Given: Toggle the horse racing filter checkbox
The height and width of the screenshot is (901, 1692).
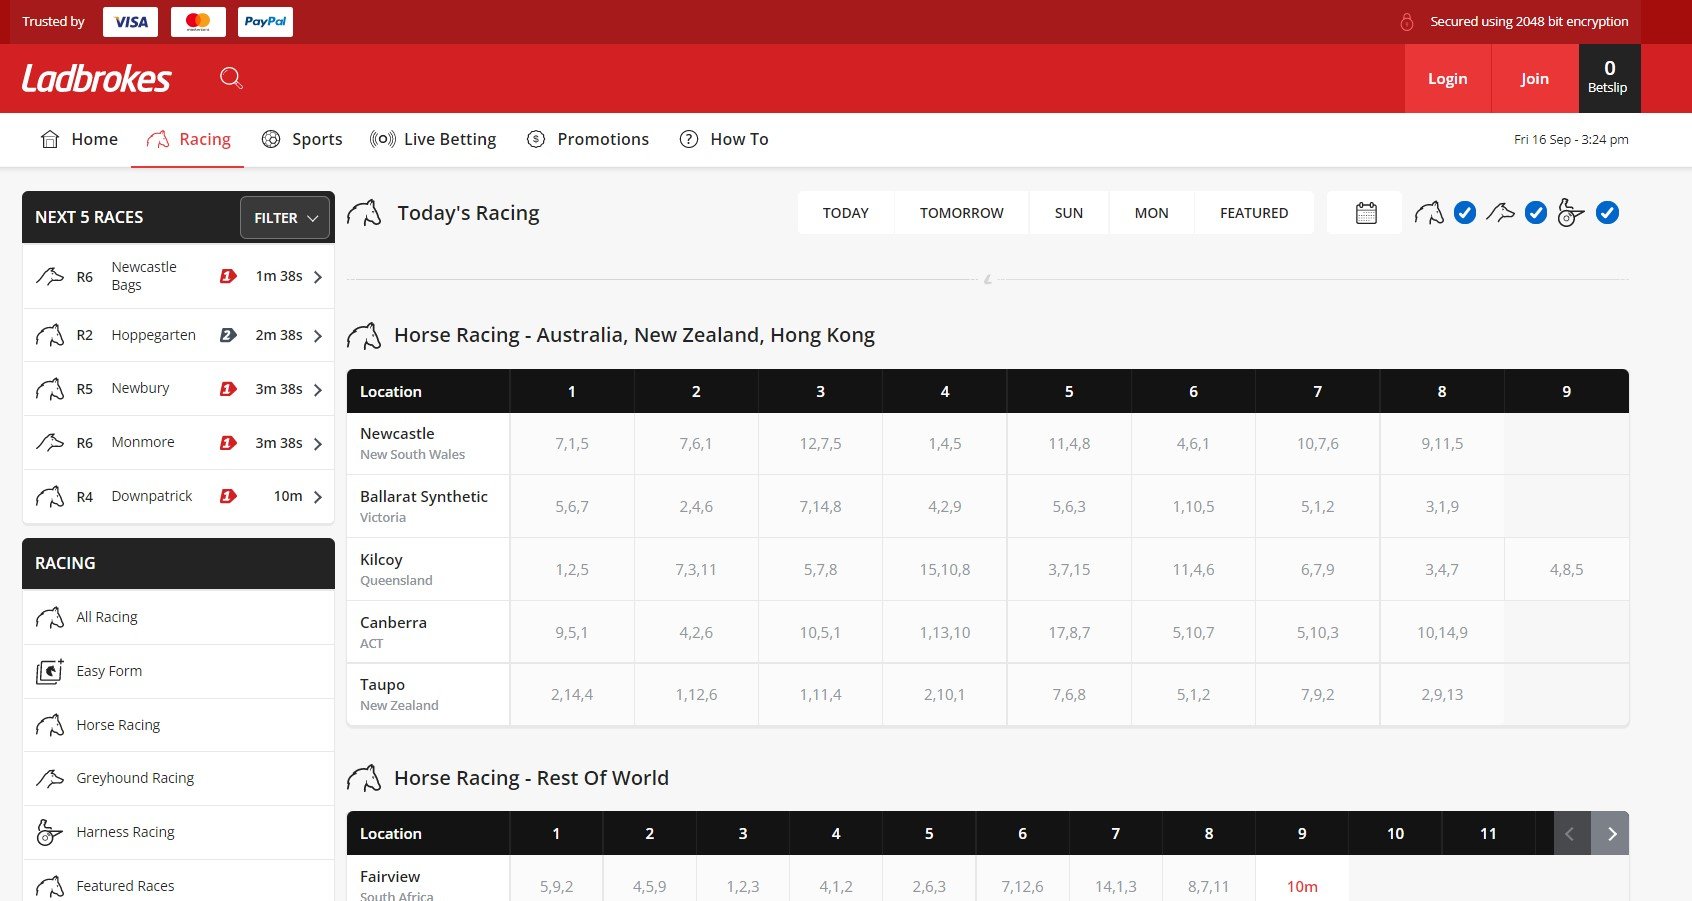Looking at the screenshot, I should point(1464,213).
